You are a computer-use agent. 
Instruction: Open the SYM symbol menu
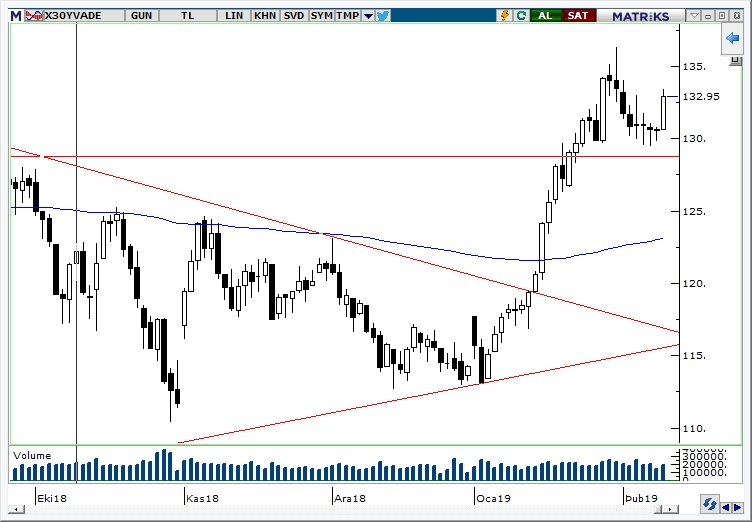(321, 16)
